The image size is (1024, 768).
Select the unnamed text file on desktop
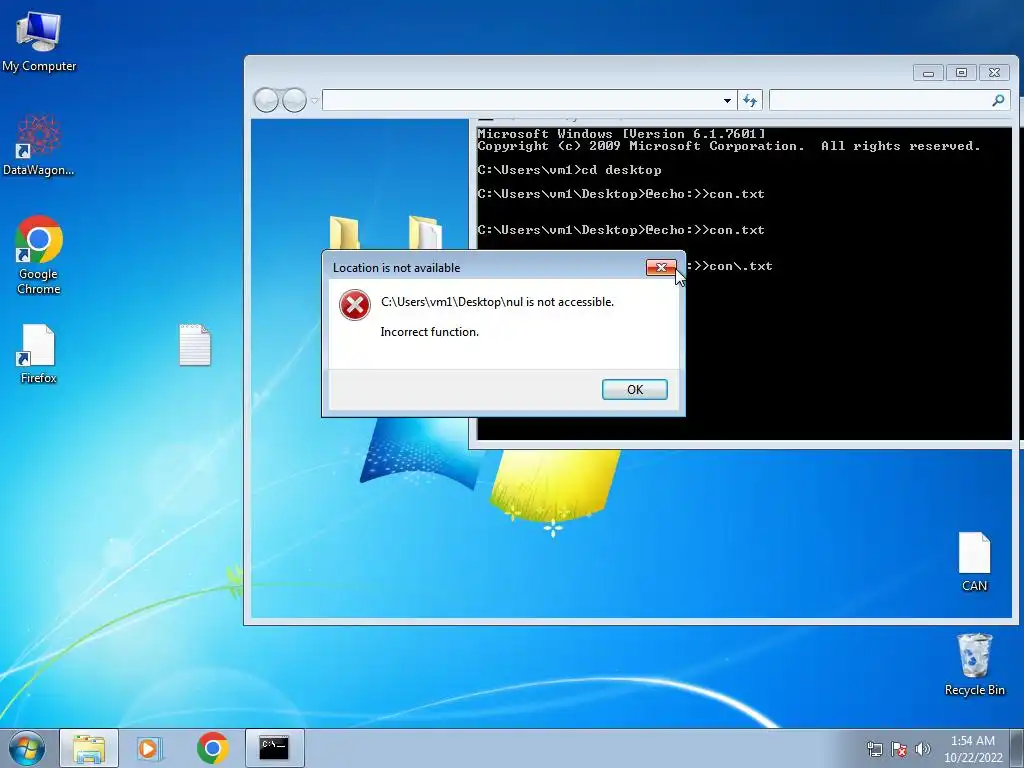click(195, 345)
